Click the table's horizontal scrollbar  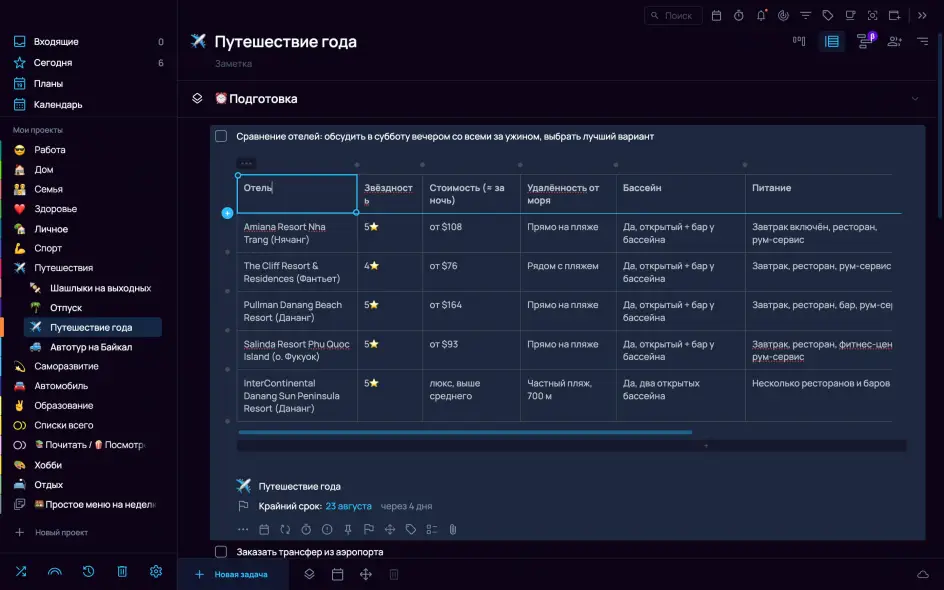[465, 433]
